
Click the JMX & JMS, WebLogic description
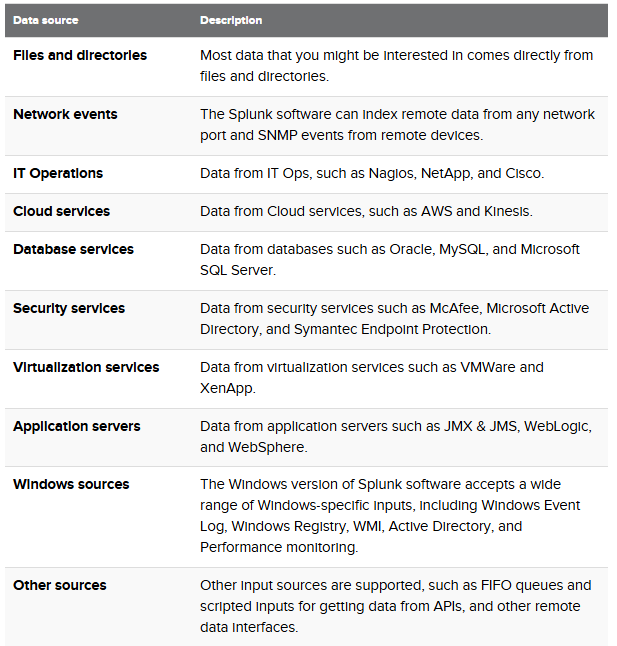click(396, 437)
